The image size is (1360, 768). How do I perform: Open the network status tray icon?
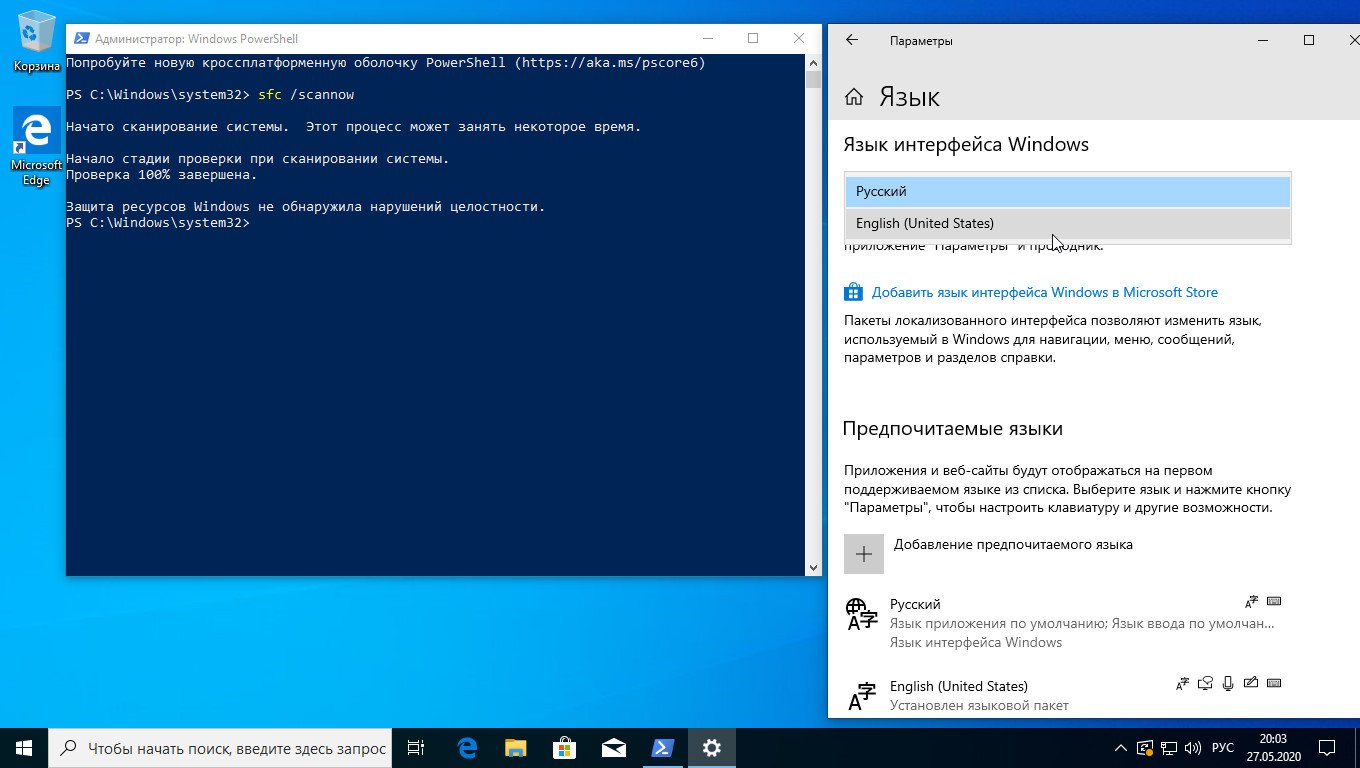pos(1170,748)
